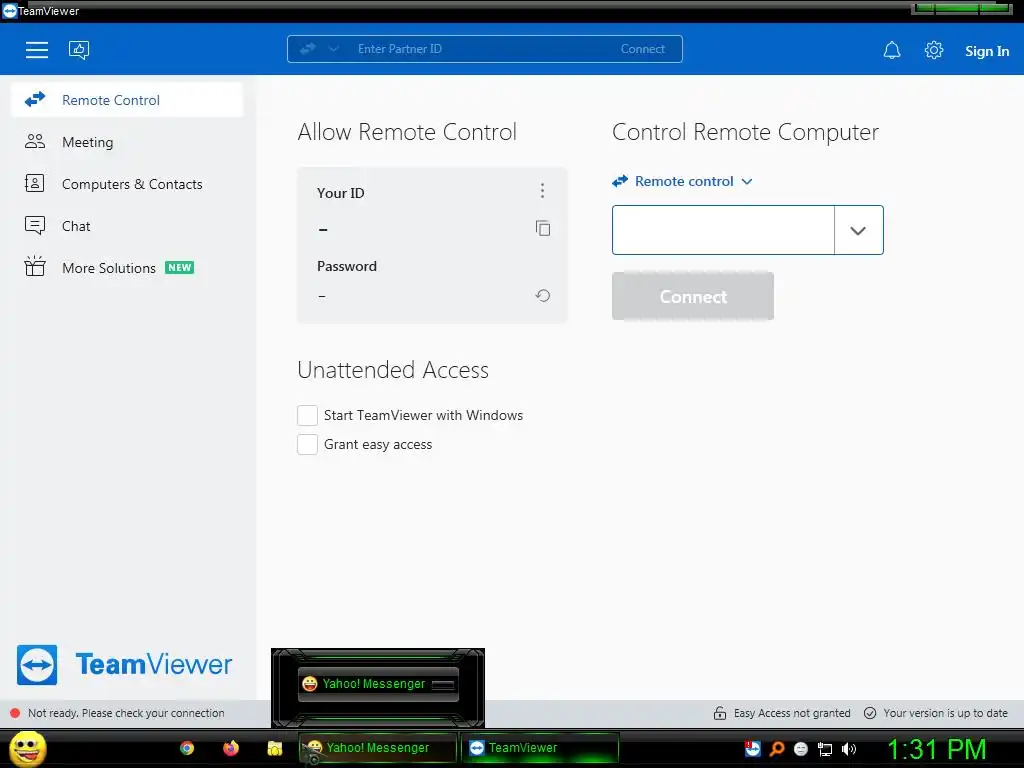Open the hamburger menu in the header
Screen dimensions: 1024x768
coord(37,50)
